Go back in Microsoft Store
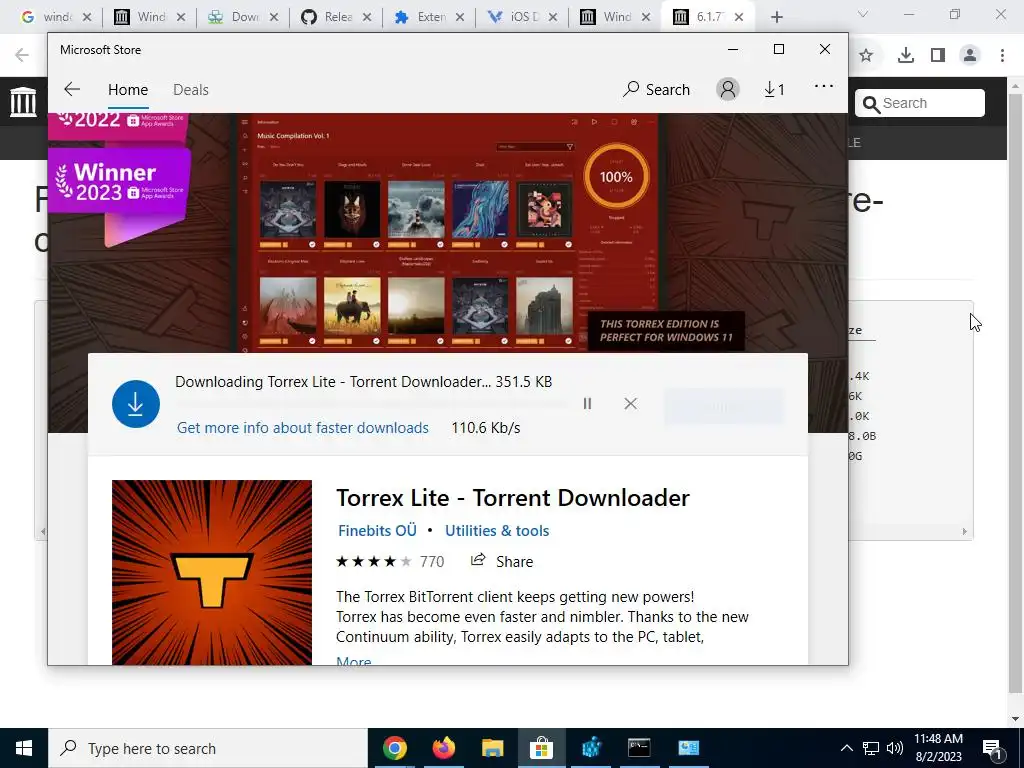This screenshot has width=1024, height=768. click(x=72, y=89)
